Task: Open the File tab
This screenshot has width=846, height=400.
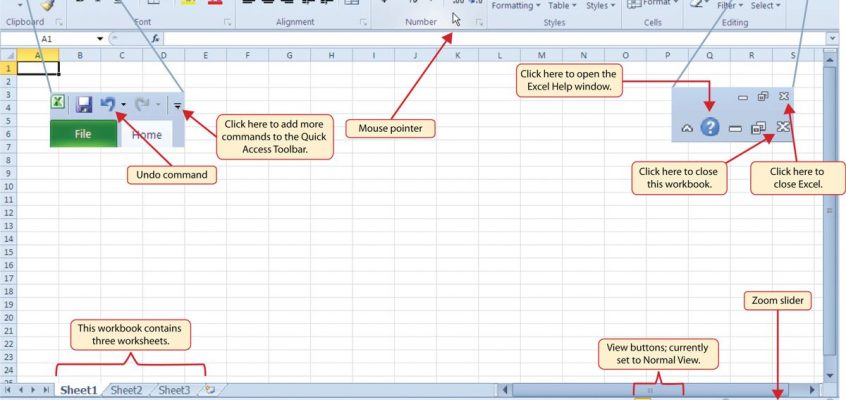Action: coord(83,134)
